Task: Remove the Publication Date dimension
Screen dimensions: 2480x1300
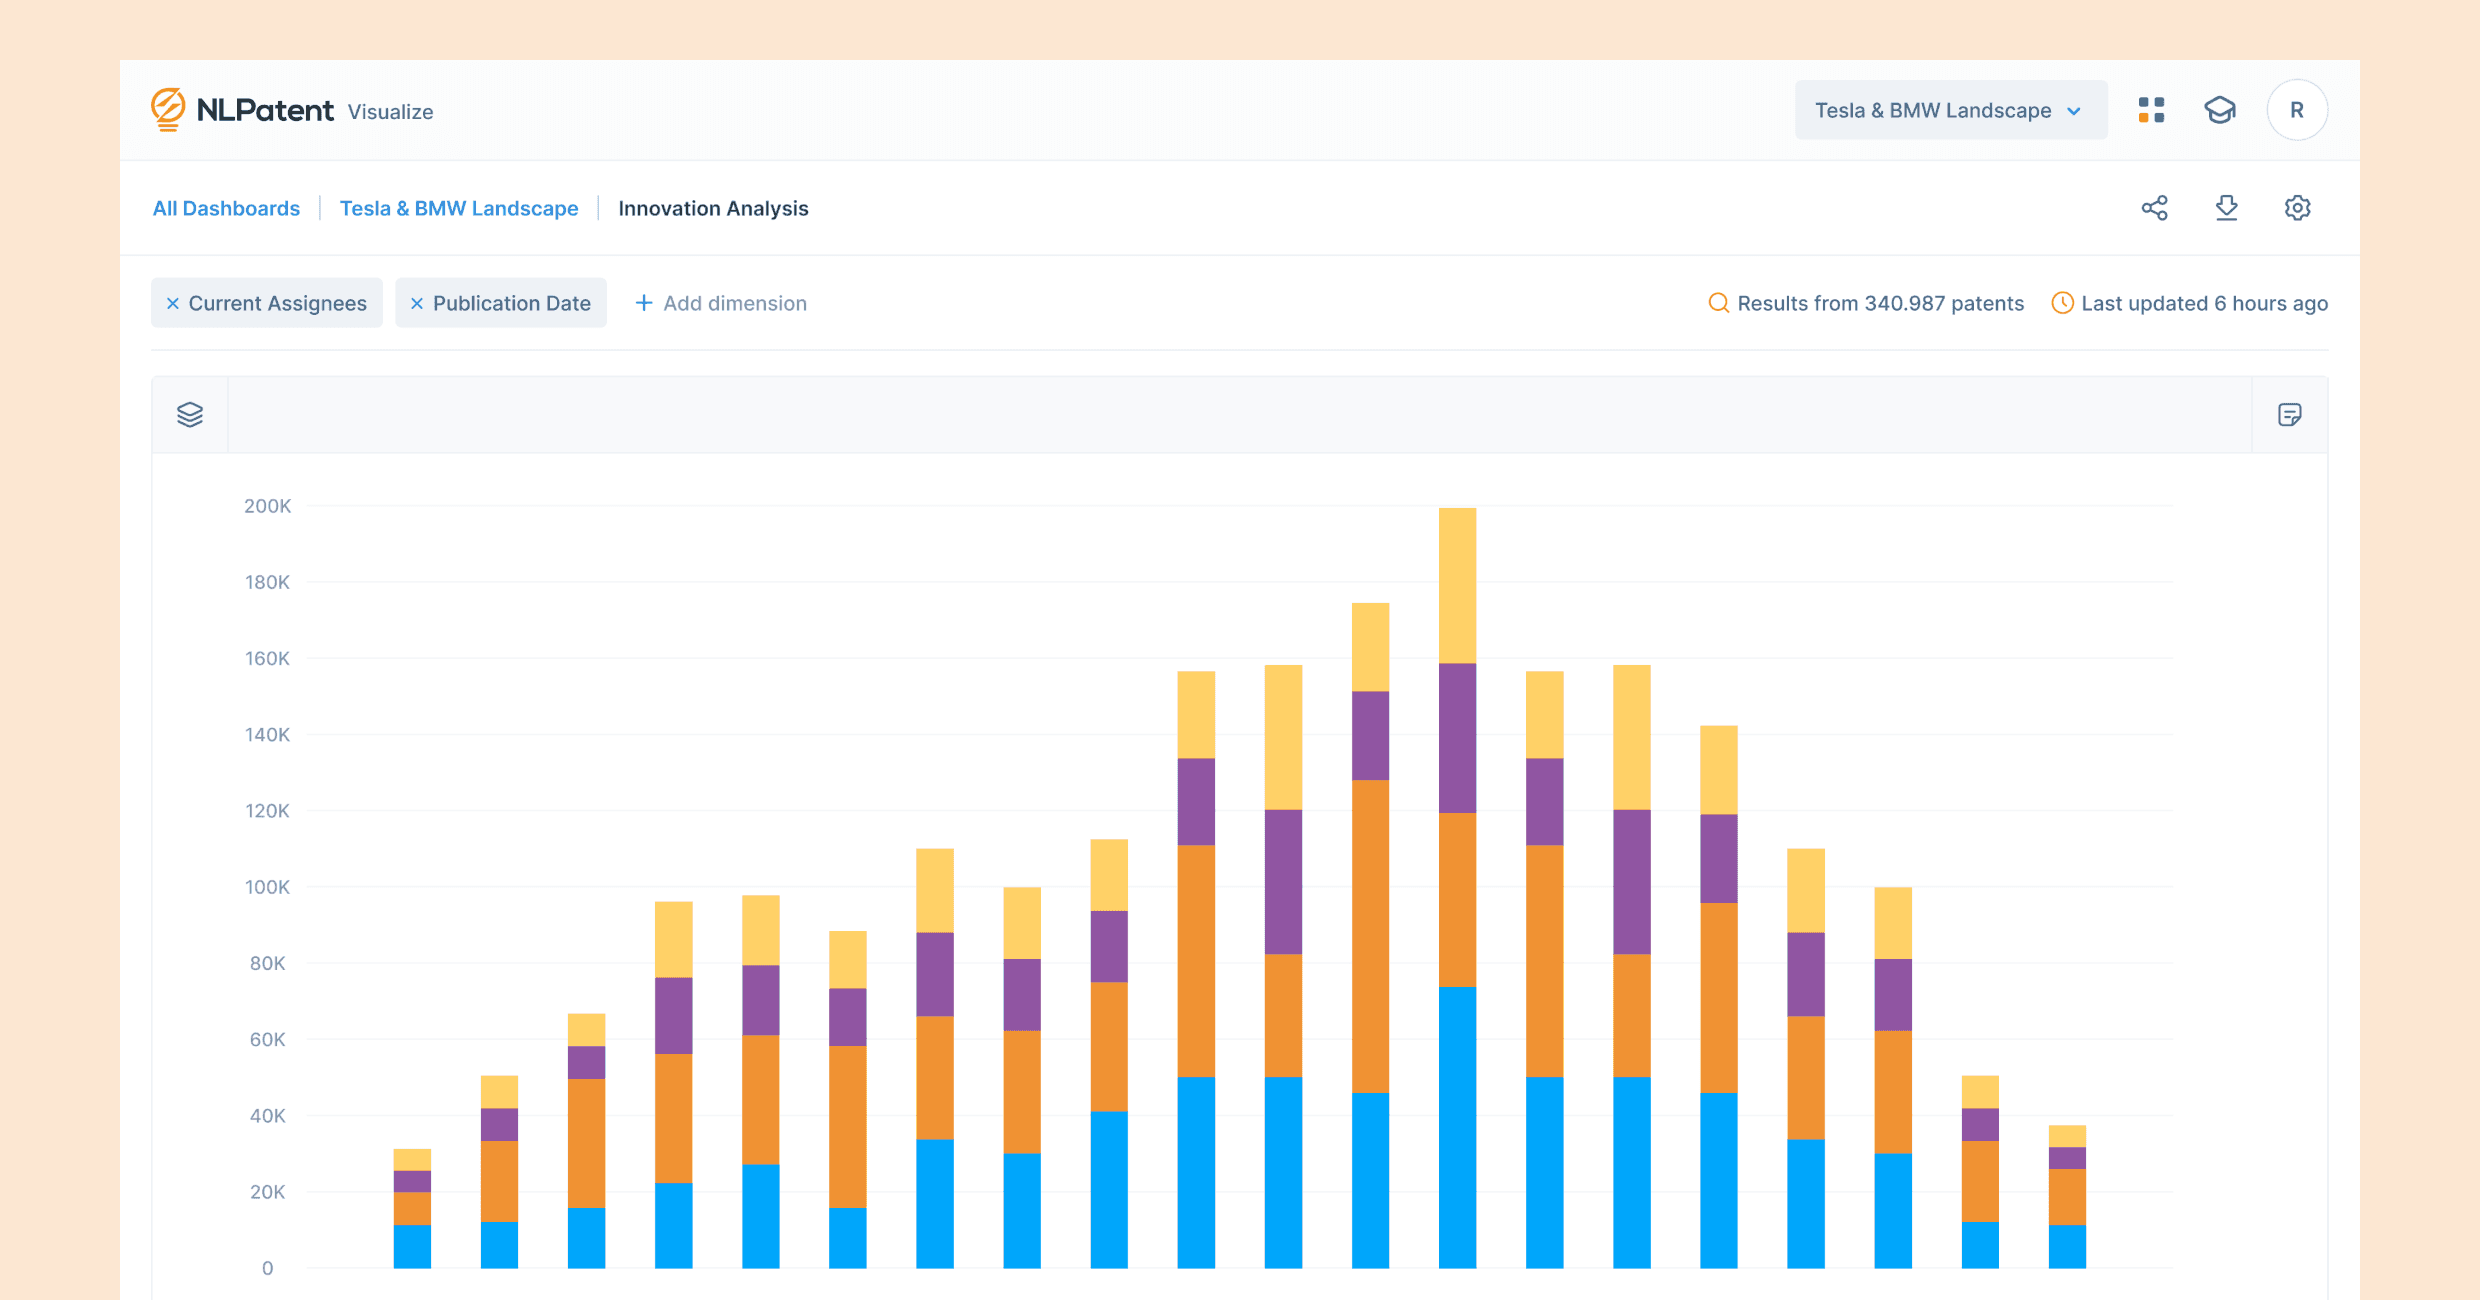Action: (417, 303)
